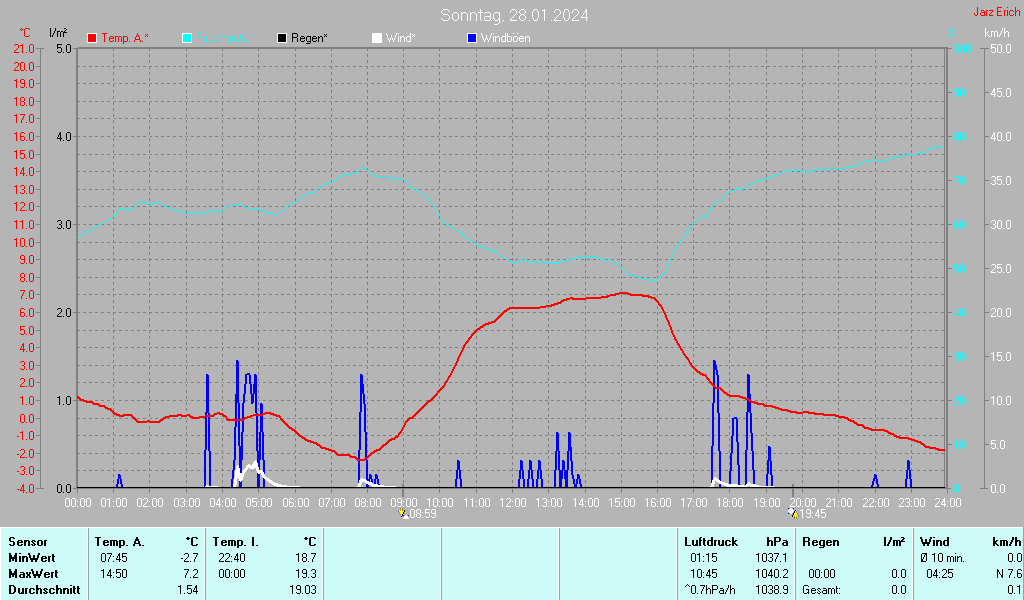Click the 'km/h' unit label above wind axis
1024x600 pixels.
point(997,33)
